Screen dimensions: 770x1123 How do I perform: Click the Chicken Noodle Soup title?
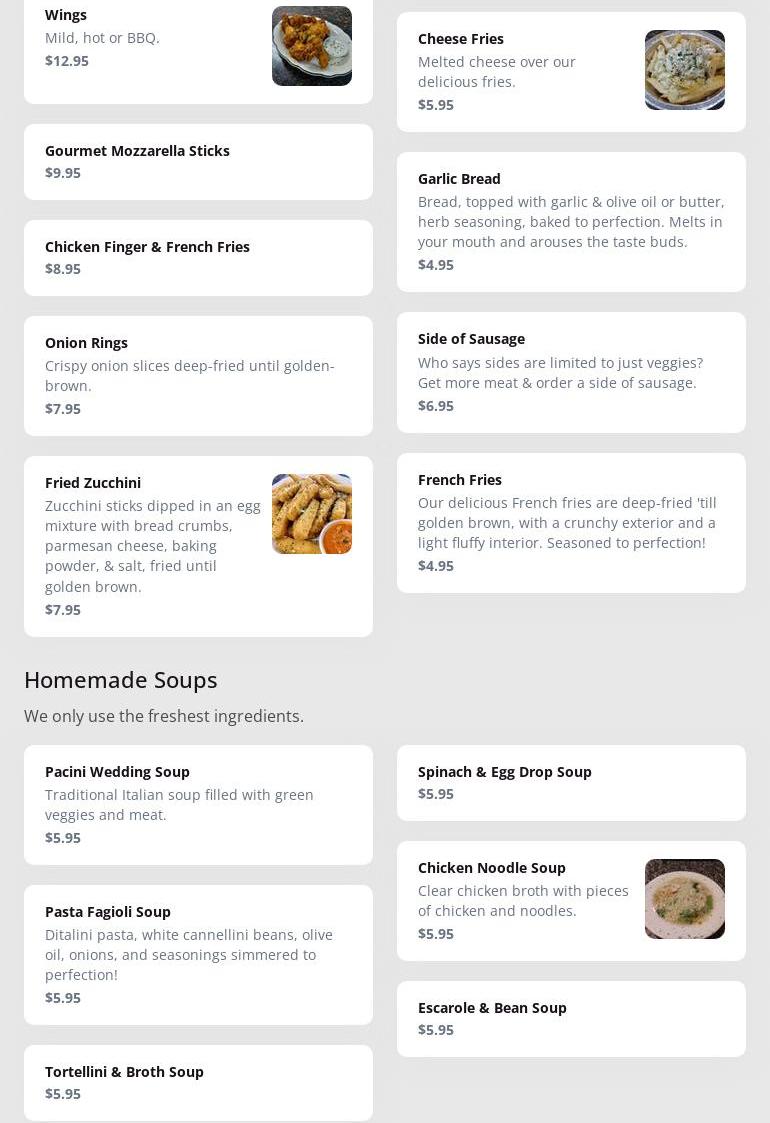[492, 868]
